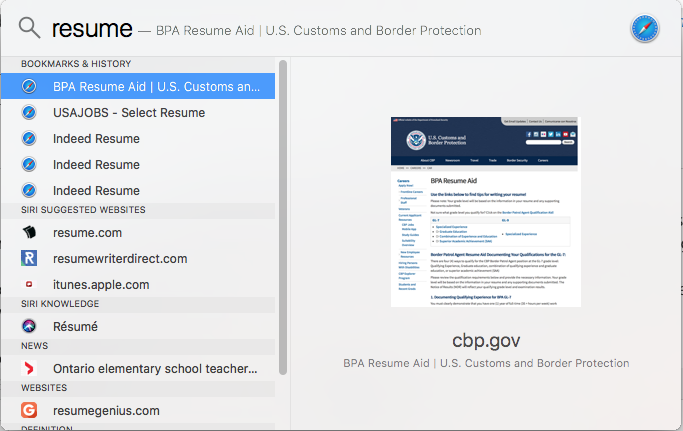The width and height of the screenshot is (683, 431).
Task: Select the BPA Resume Aid result
Action: click(138, 86)
